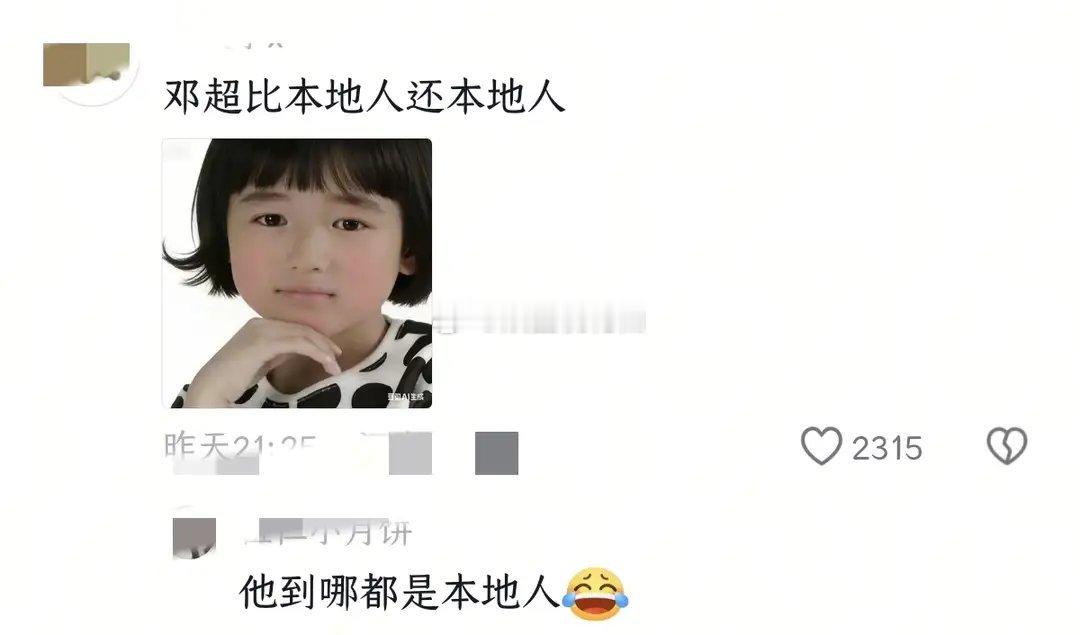
Task: Tap the AI生成 watermark on the photo
Action: 405,397
